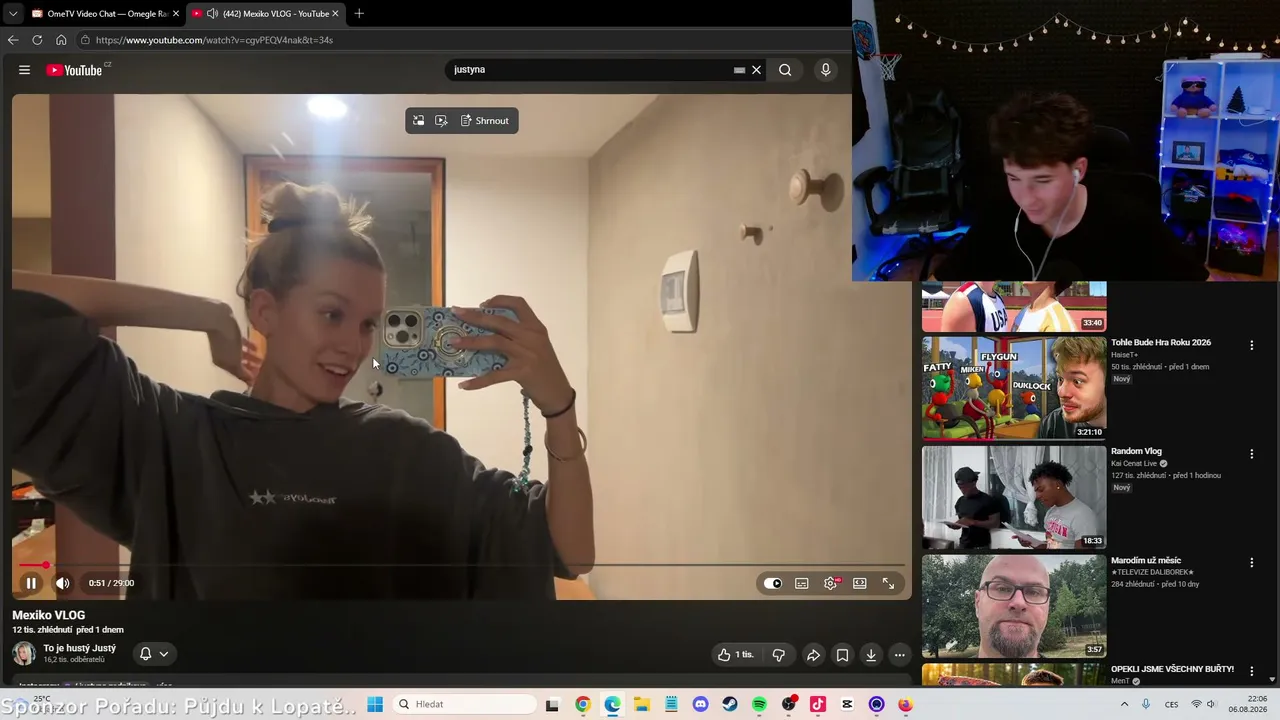Open more actions for the video
1280x720 pixels.
(x=900, y=655)
